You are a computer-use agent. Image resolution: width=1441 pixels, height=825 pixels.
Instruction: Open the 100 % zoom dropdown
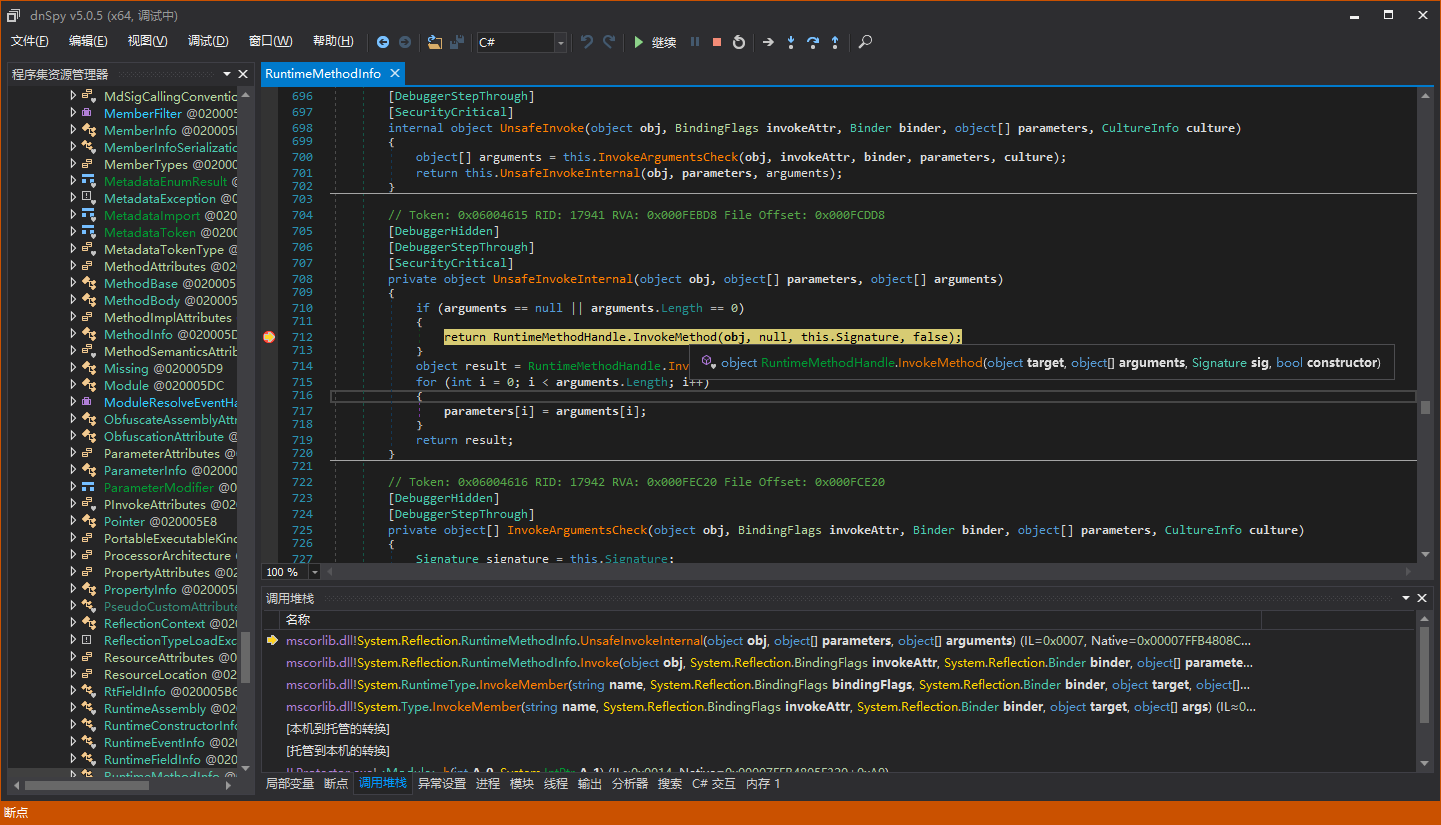(x=314, y=572)
